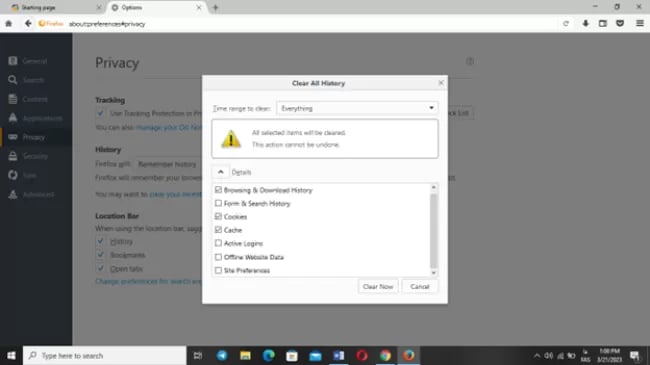650x365 pixels.
Task: Uncheck Browsing & Download History
Action: (x=218, y=190)
